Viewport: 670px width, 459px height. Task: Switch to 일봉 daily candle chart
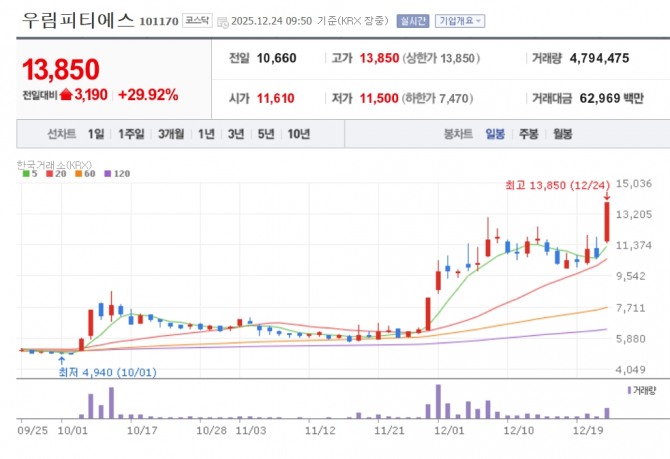click(495, 134)
